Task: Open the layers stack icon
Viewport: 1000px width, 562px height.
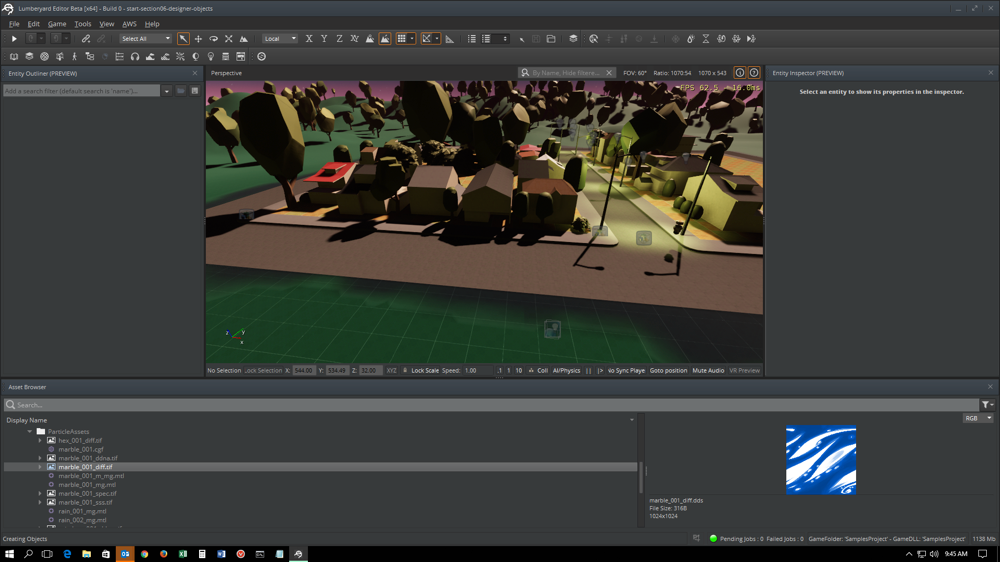Action: click(573, 39)
